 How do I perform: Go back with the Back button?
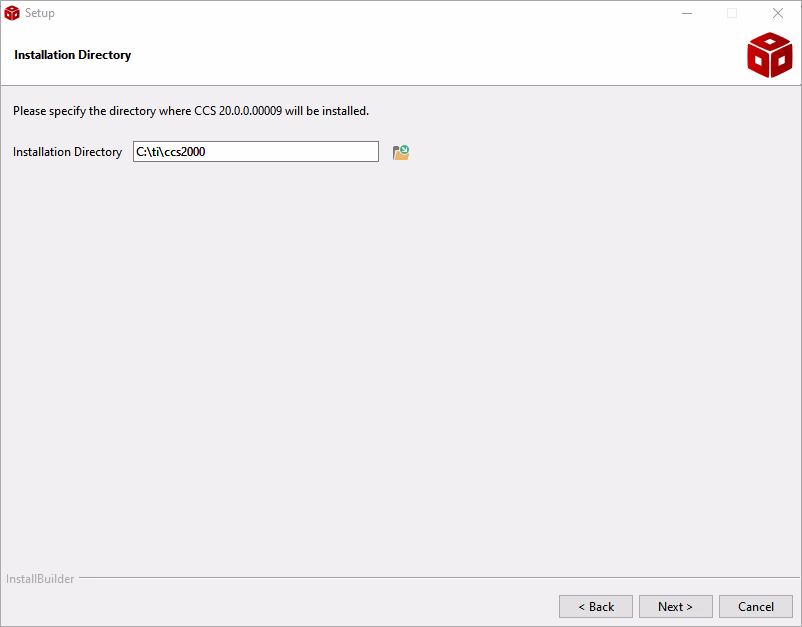[x=596, y=606]
